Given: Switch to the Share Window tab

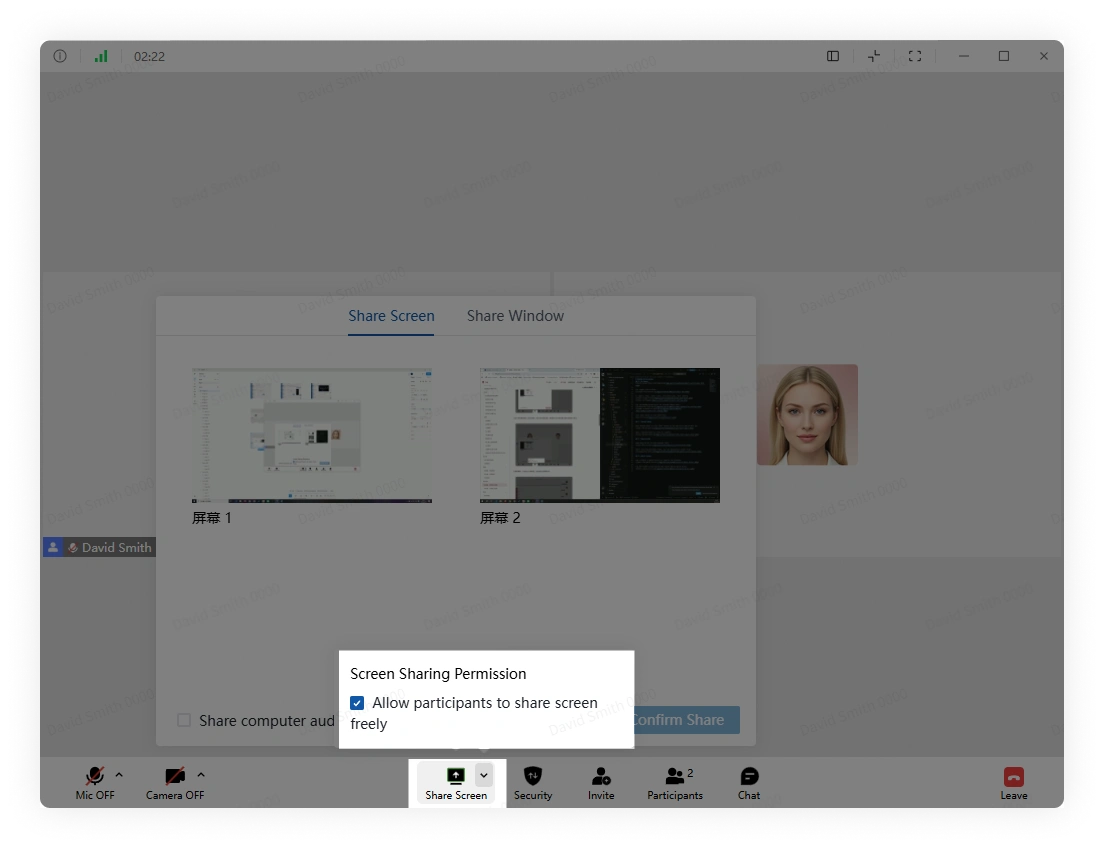Looking at the screenshot, I should (x=515, y=316).
